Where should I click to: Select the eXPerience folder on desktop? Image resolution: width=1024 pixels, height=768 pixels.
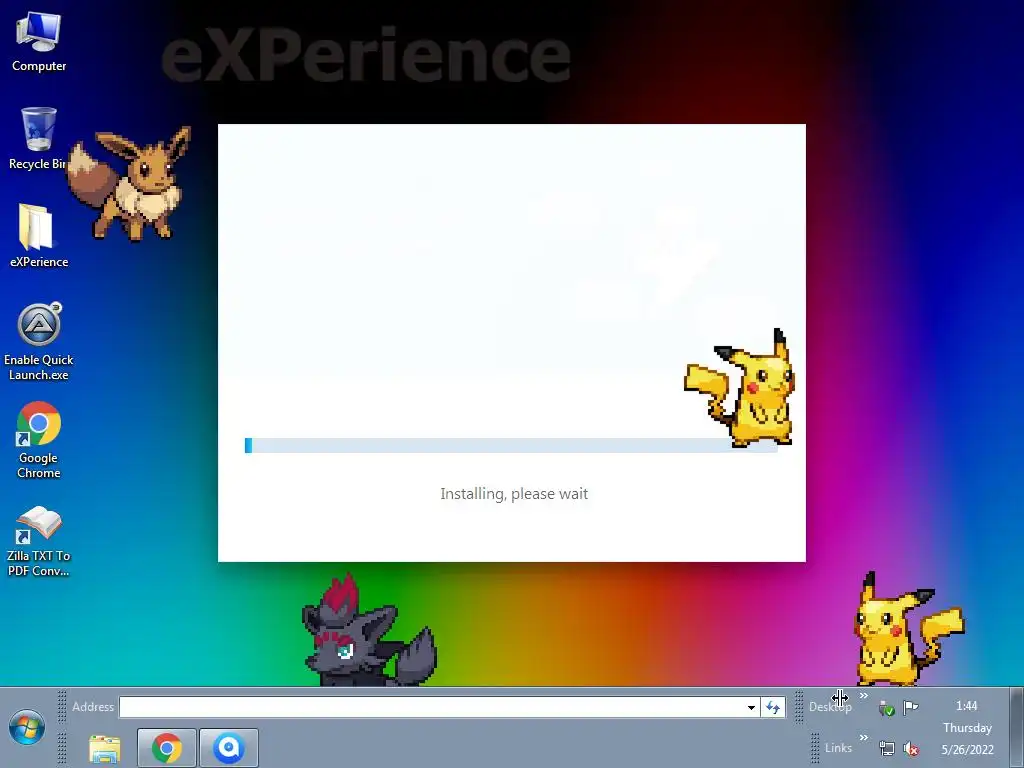(39, 236)
